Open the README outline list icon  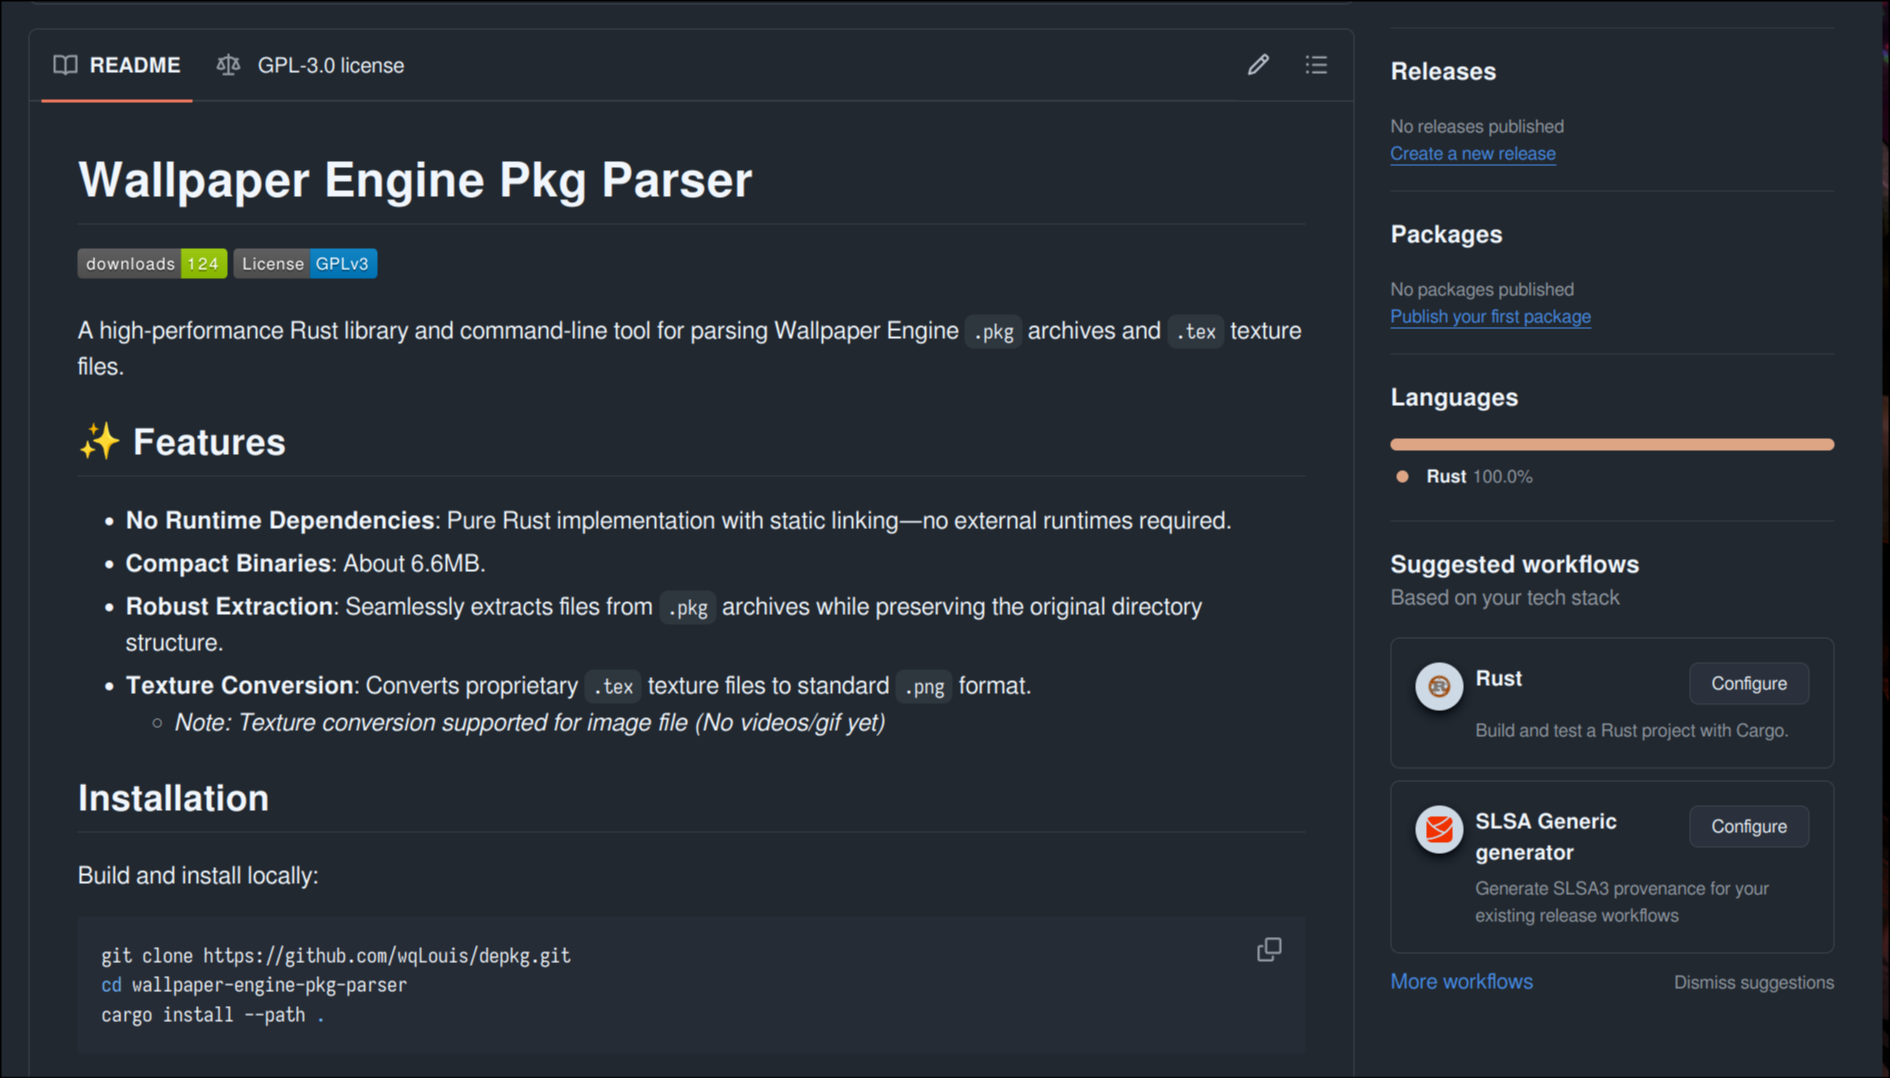point(1316,65)
